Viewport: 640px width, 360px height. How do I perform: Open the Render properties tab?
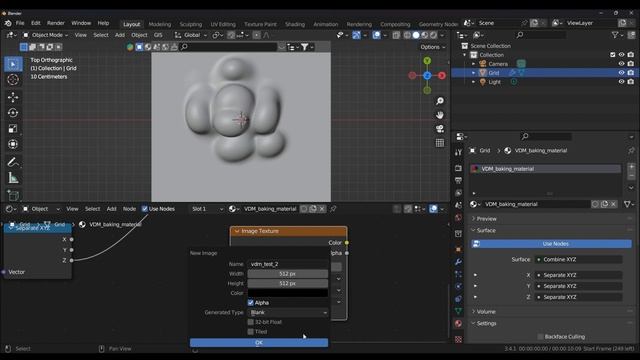click(x=458, y=168)
